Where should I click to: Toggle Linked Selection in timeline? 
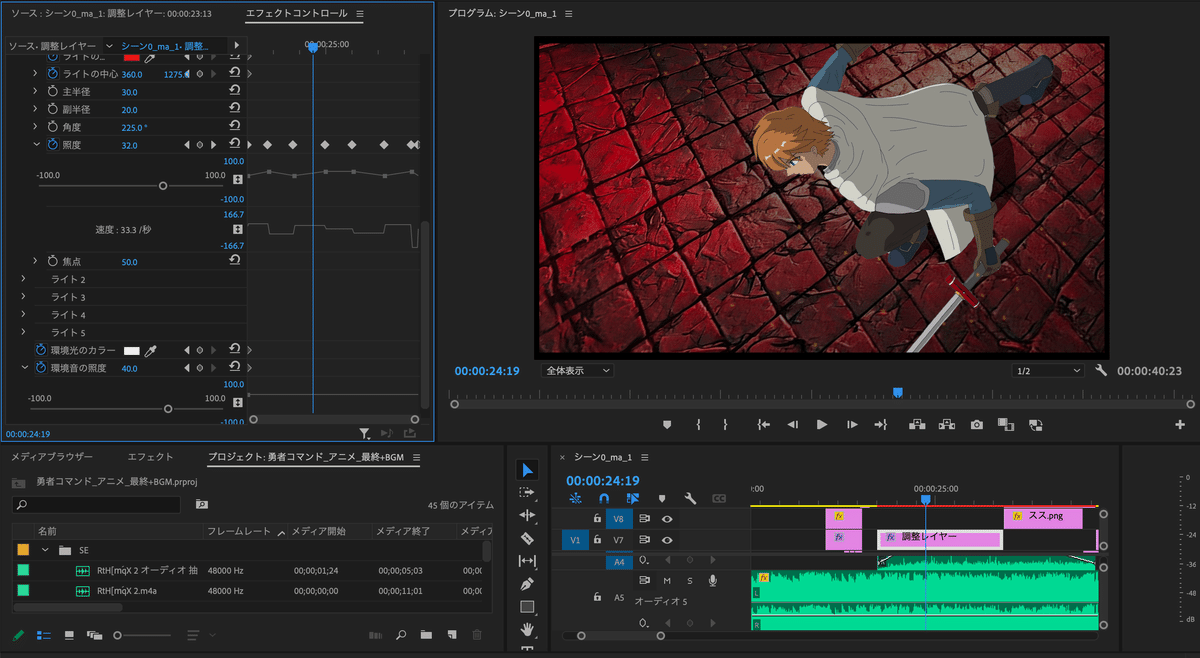633,498
